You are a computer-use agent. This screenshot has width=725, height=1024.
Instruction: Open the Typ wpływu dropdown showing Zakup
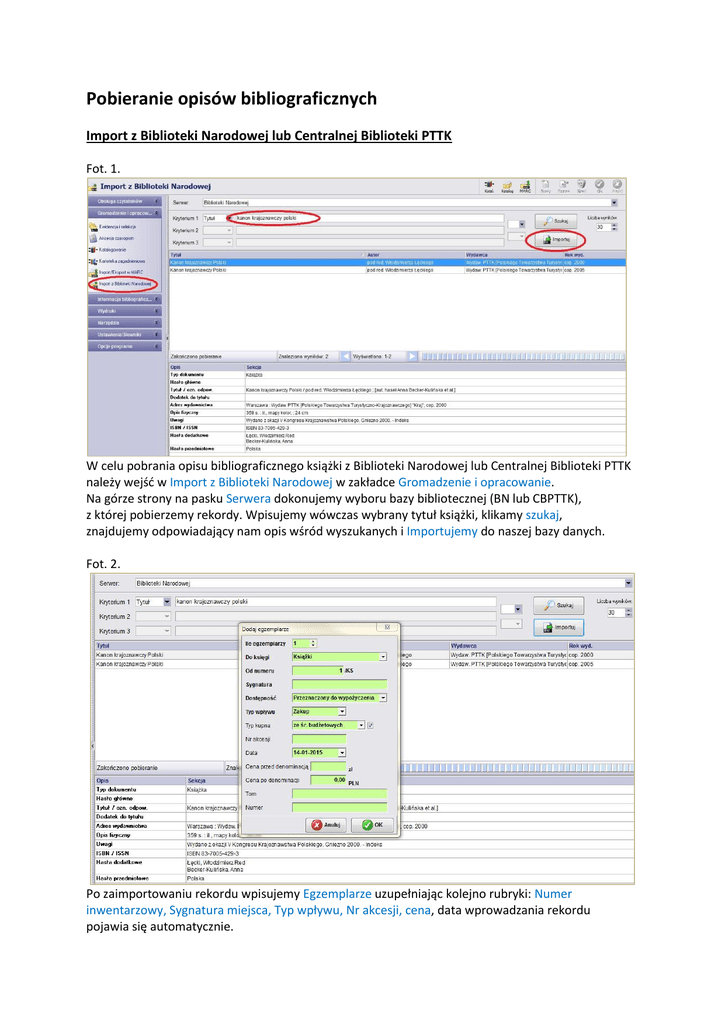pyautogui.click(x=342, y=711)
